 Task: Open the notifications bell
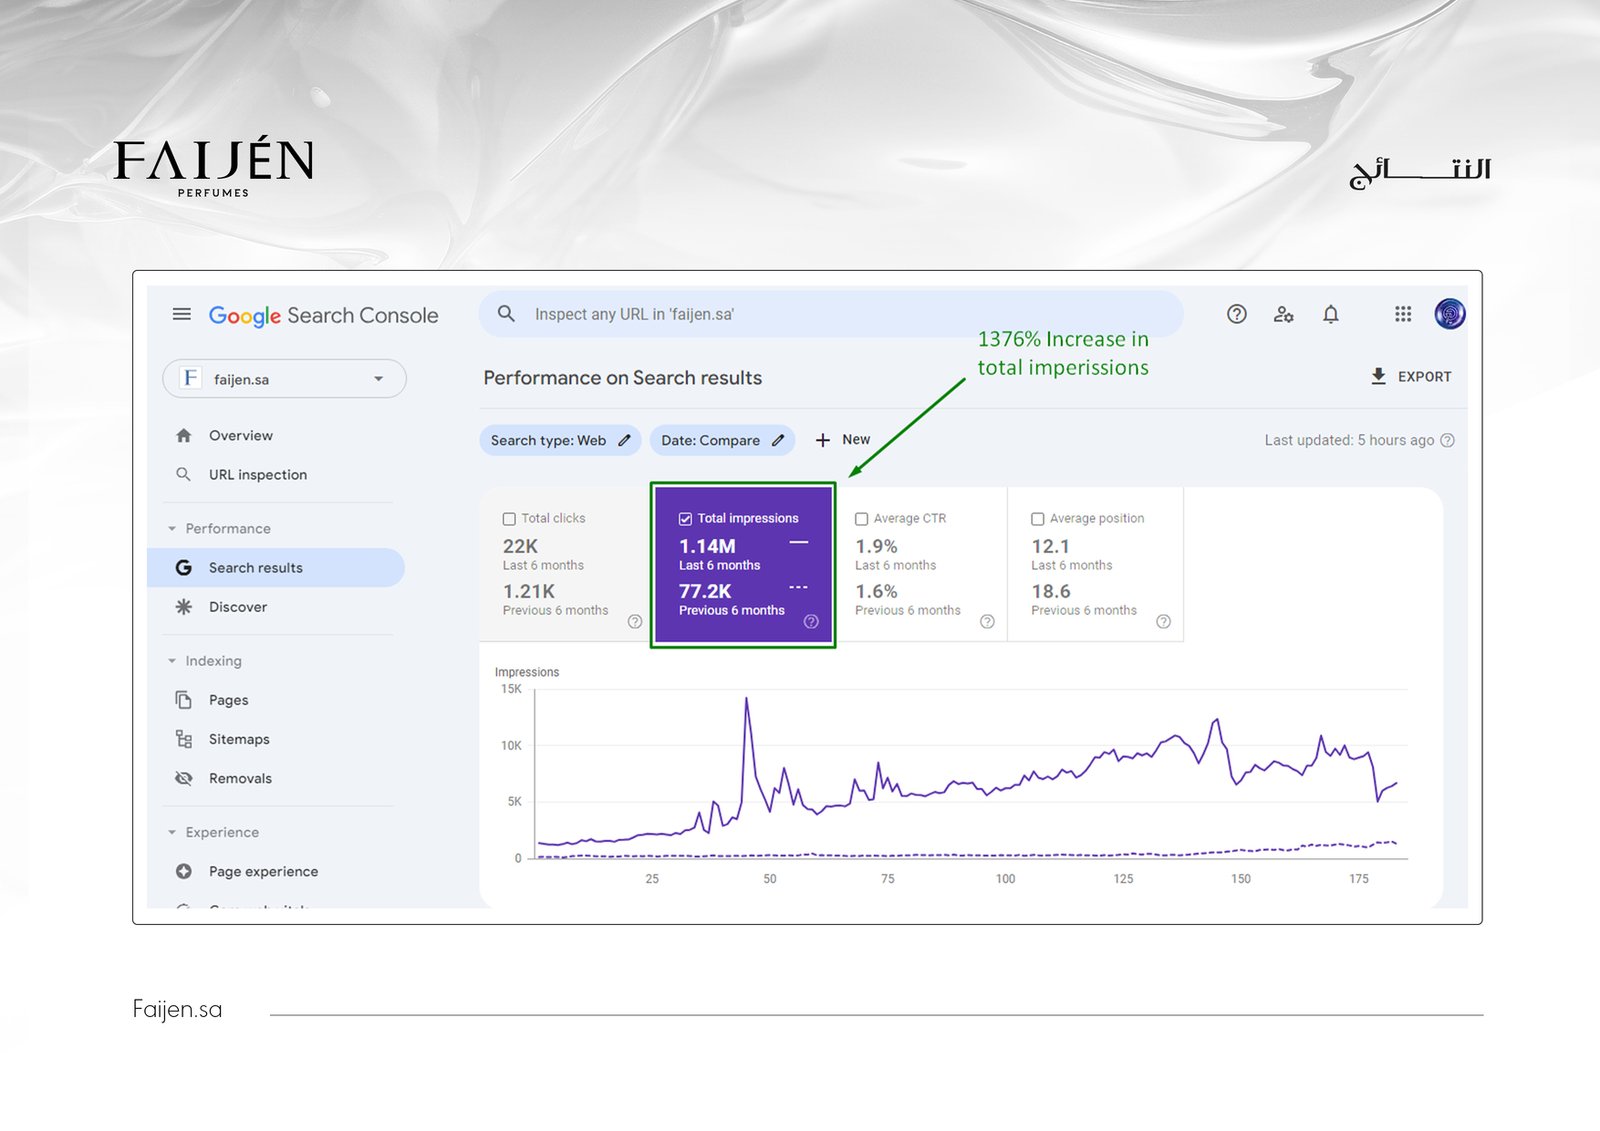[1331, 314]
